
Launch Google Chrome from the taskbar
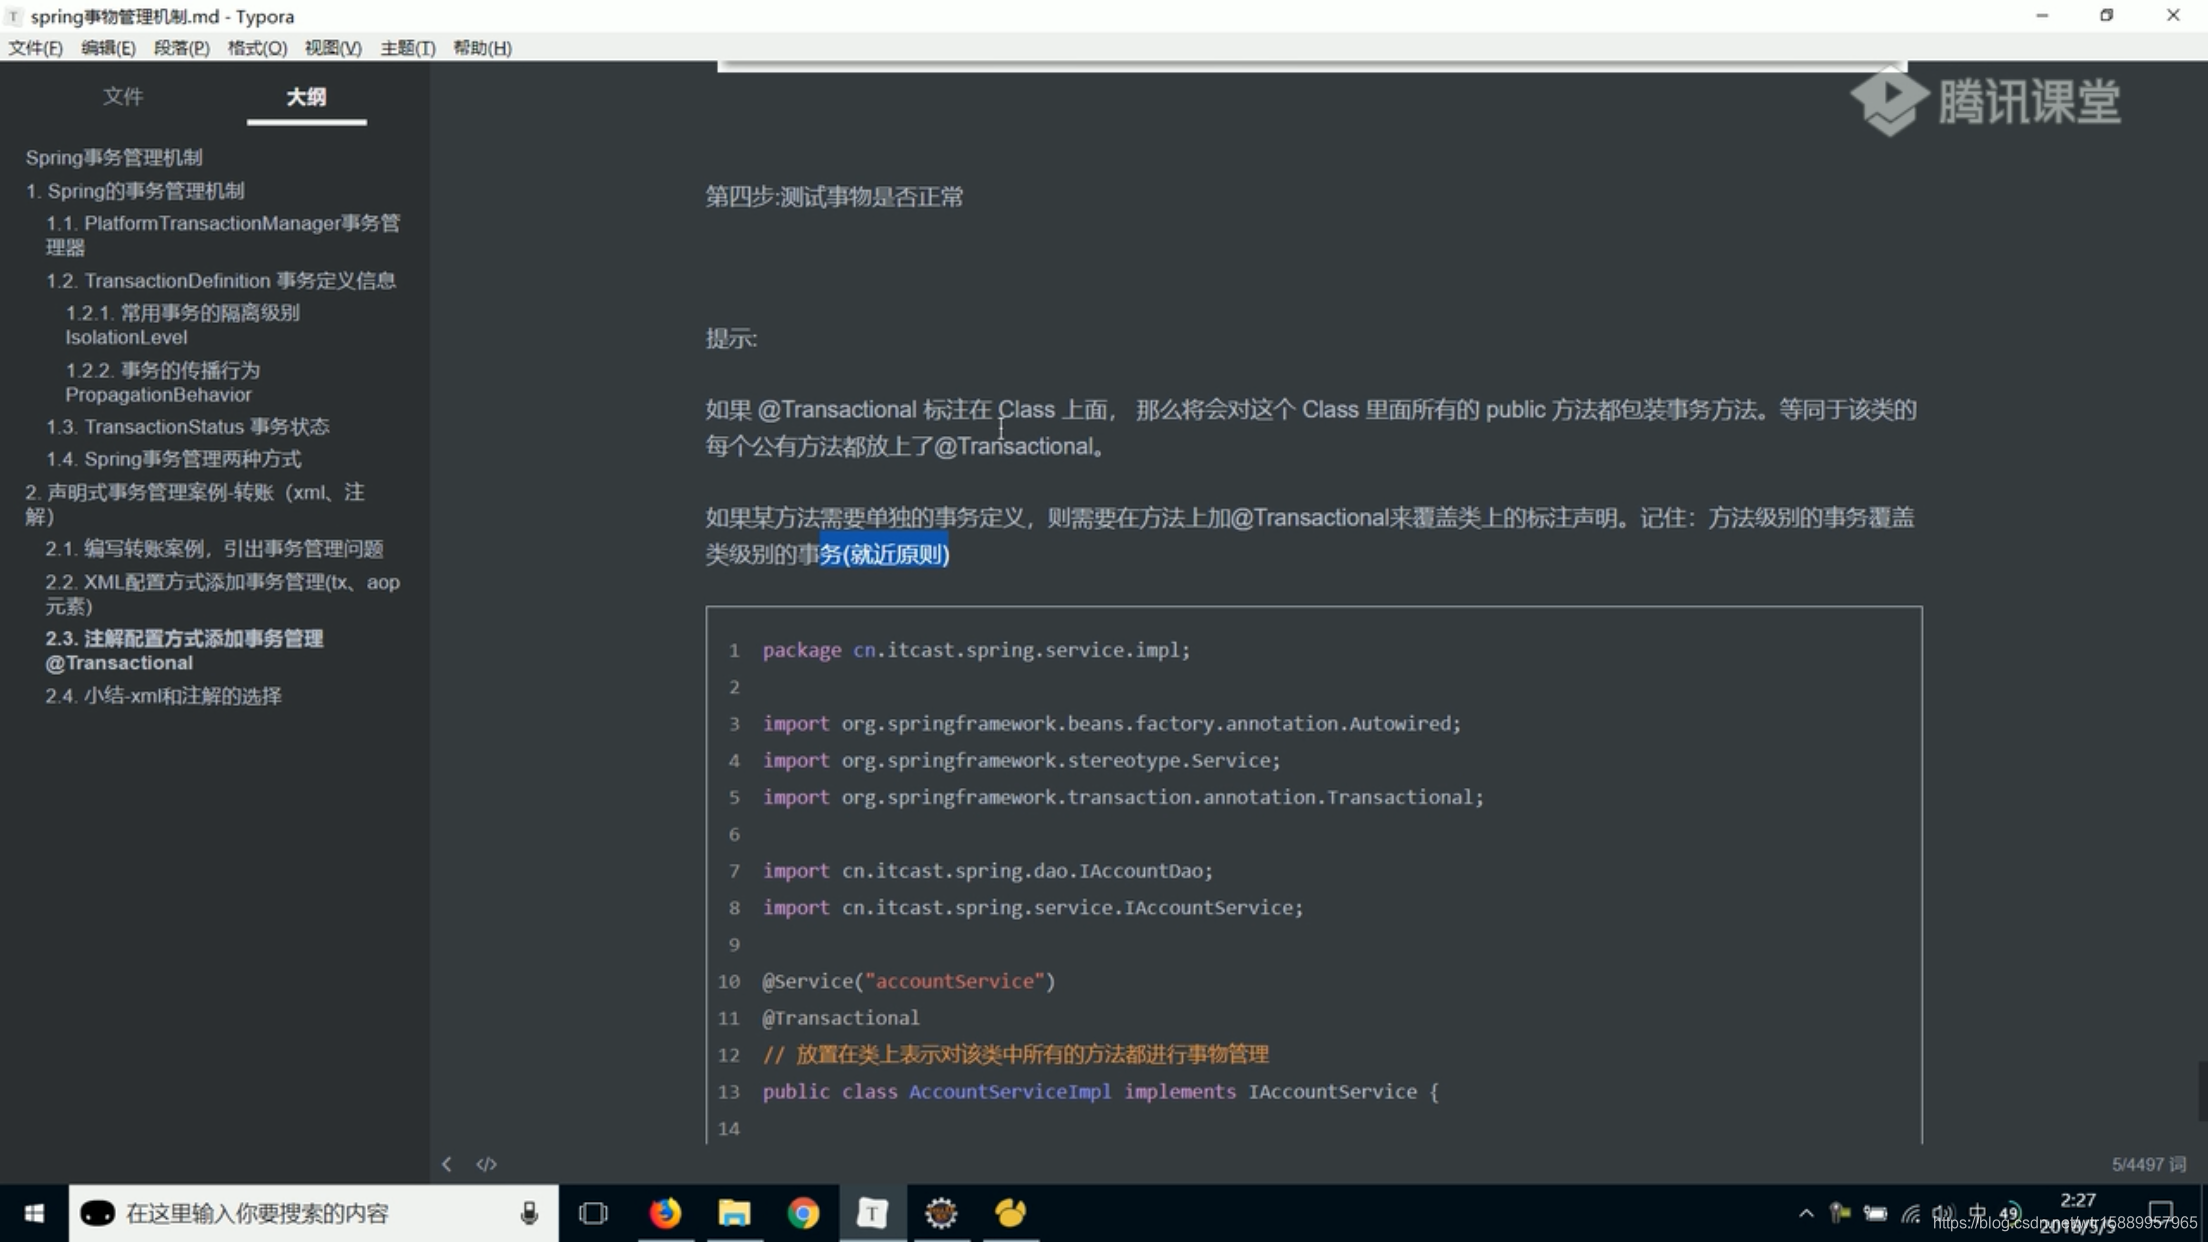803,1213
